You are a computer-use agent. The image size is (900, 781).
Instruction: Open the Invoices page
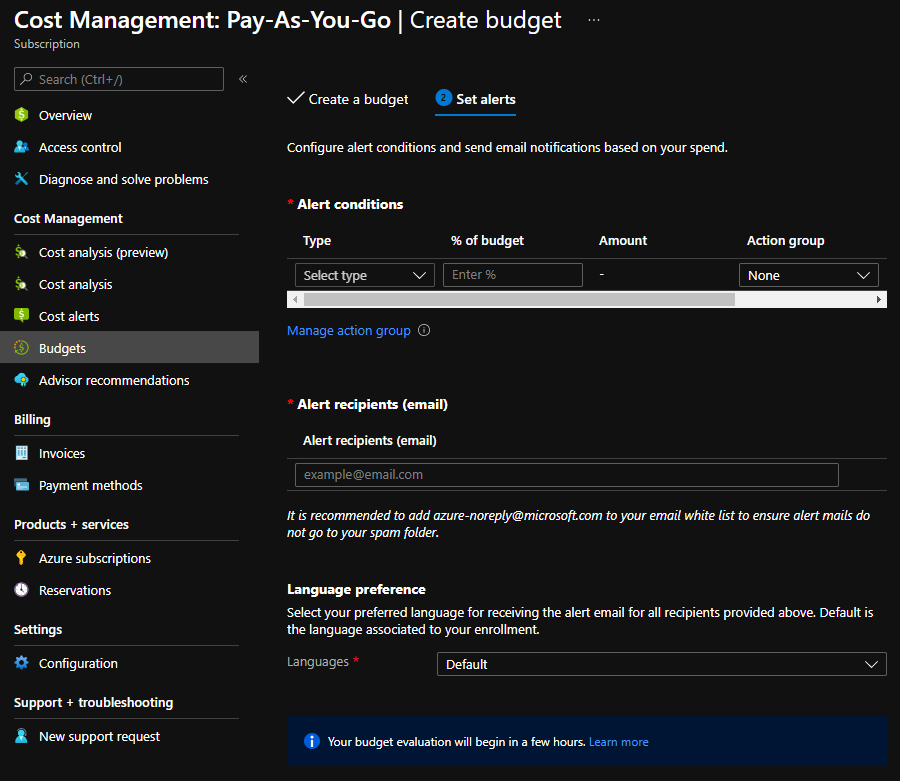[x=63, y=453]
